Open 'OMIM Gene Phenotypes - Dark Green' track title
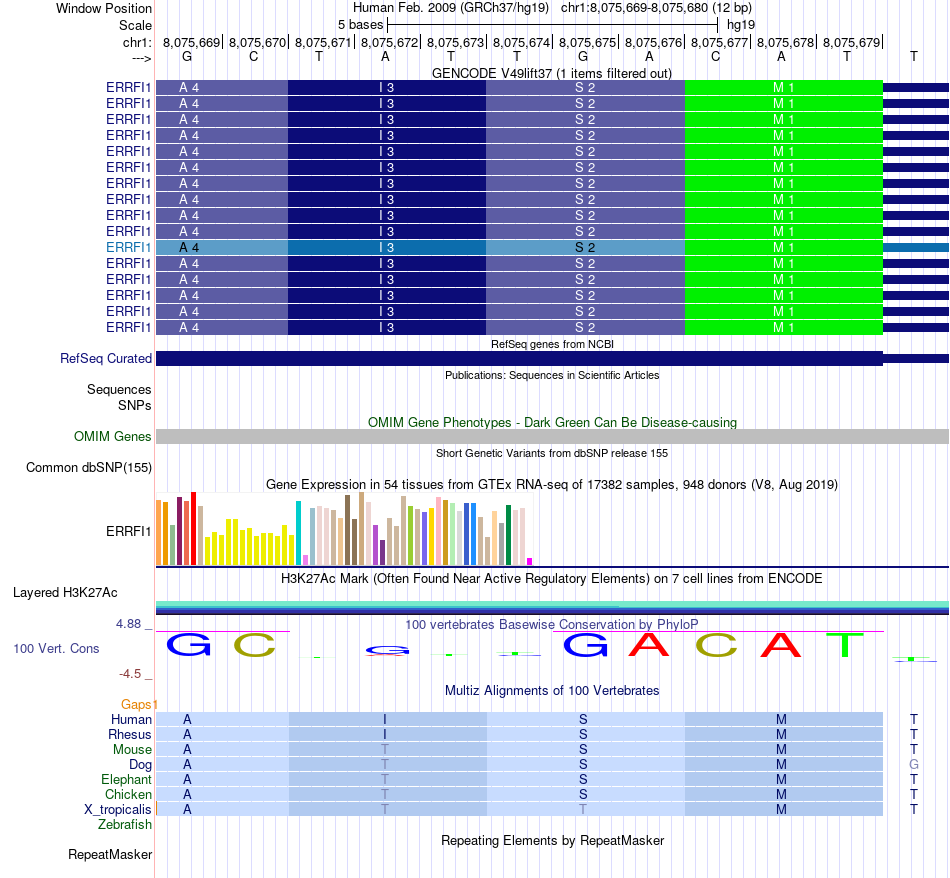This screenshot has height=878, width=950. 552,422
